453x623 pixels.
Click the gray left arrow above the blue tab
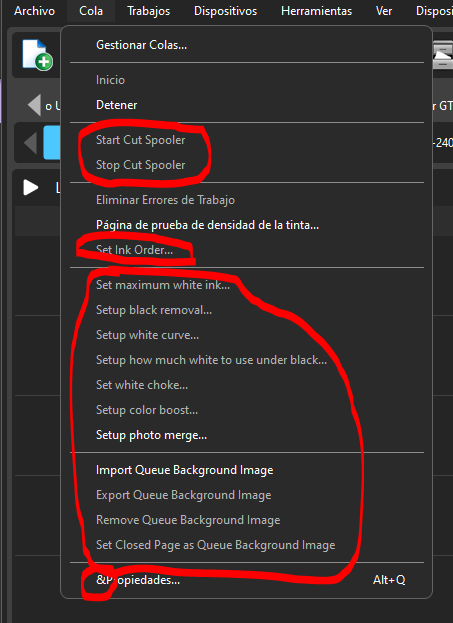click(34, 105)
